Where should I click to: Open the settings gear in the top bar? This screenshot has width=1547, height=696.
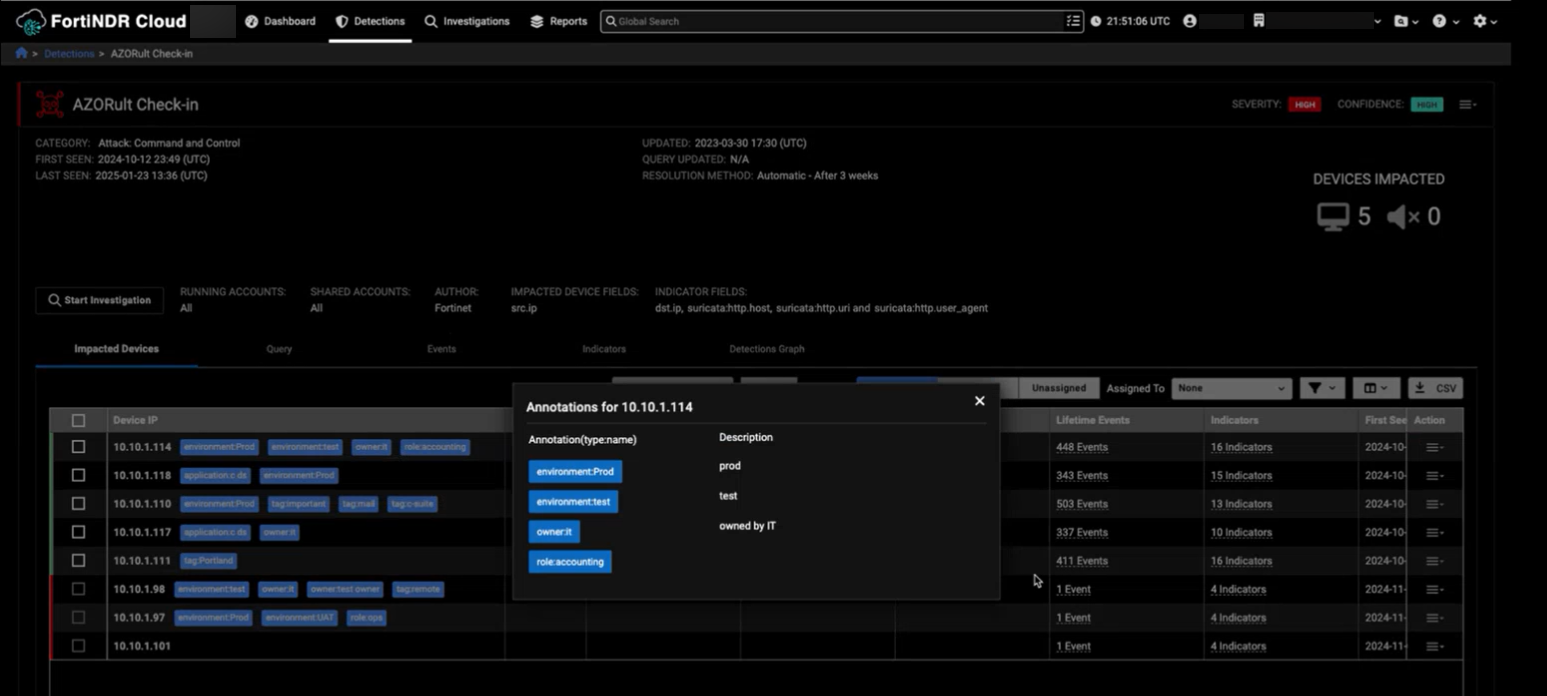1481,20
